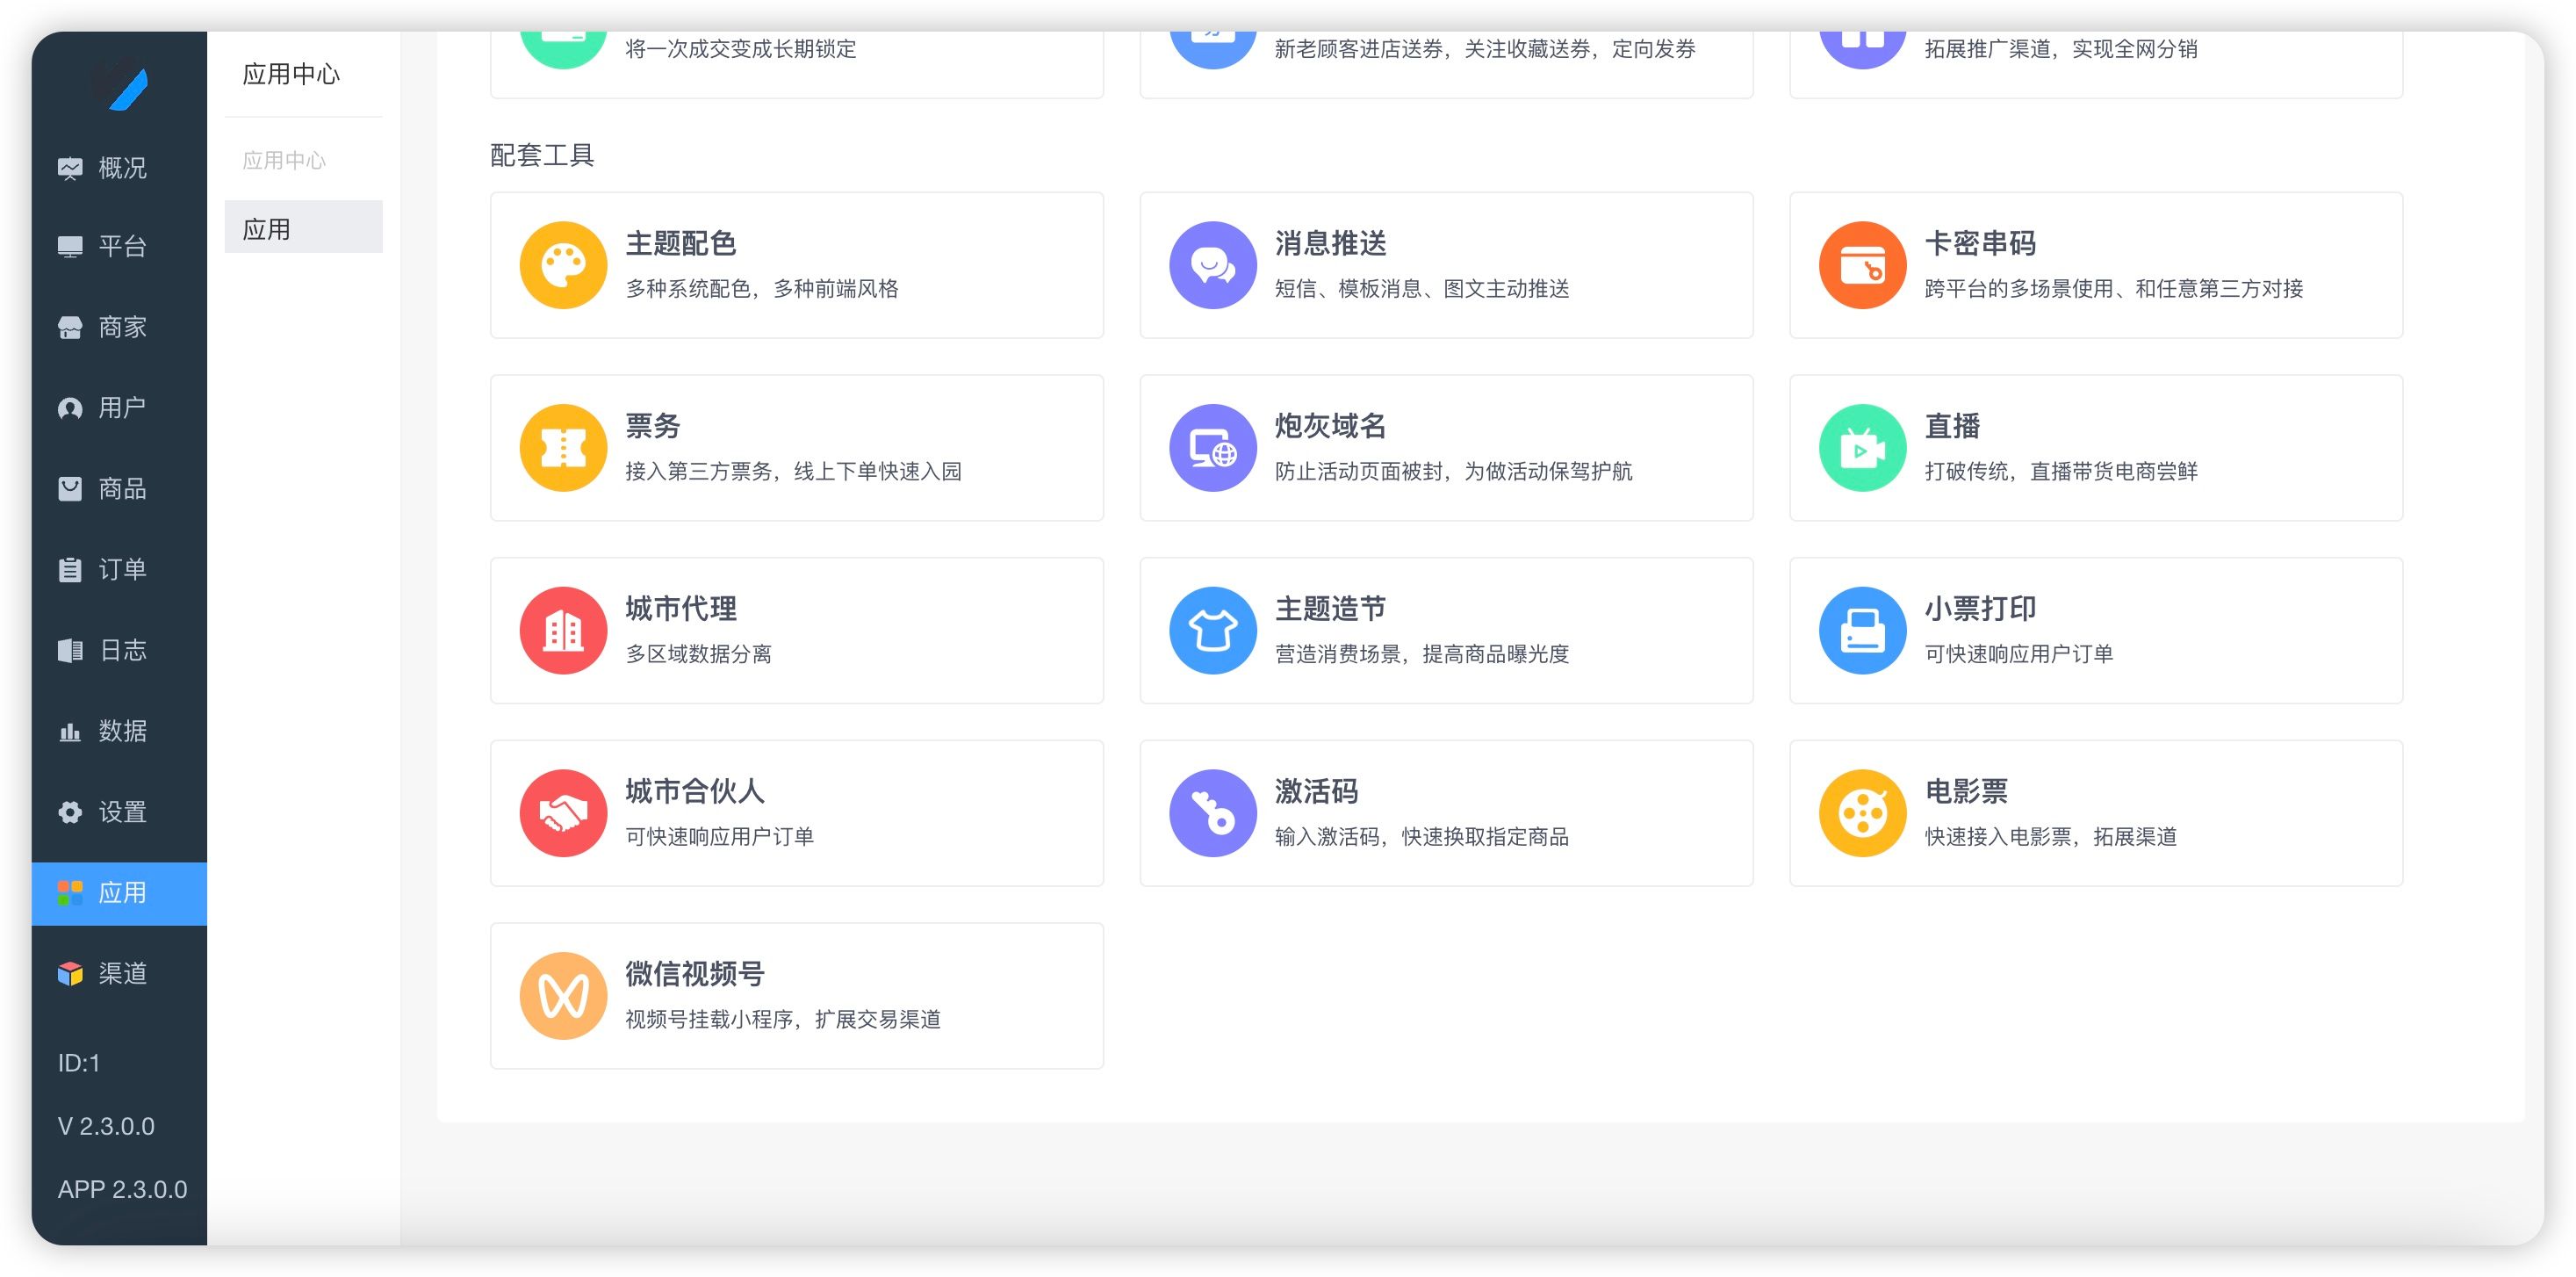
Task: Open the 城市合伙人 app title
Action: pos(695,791)
